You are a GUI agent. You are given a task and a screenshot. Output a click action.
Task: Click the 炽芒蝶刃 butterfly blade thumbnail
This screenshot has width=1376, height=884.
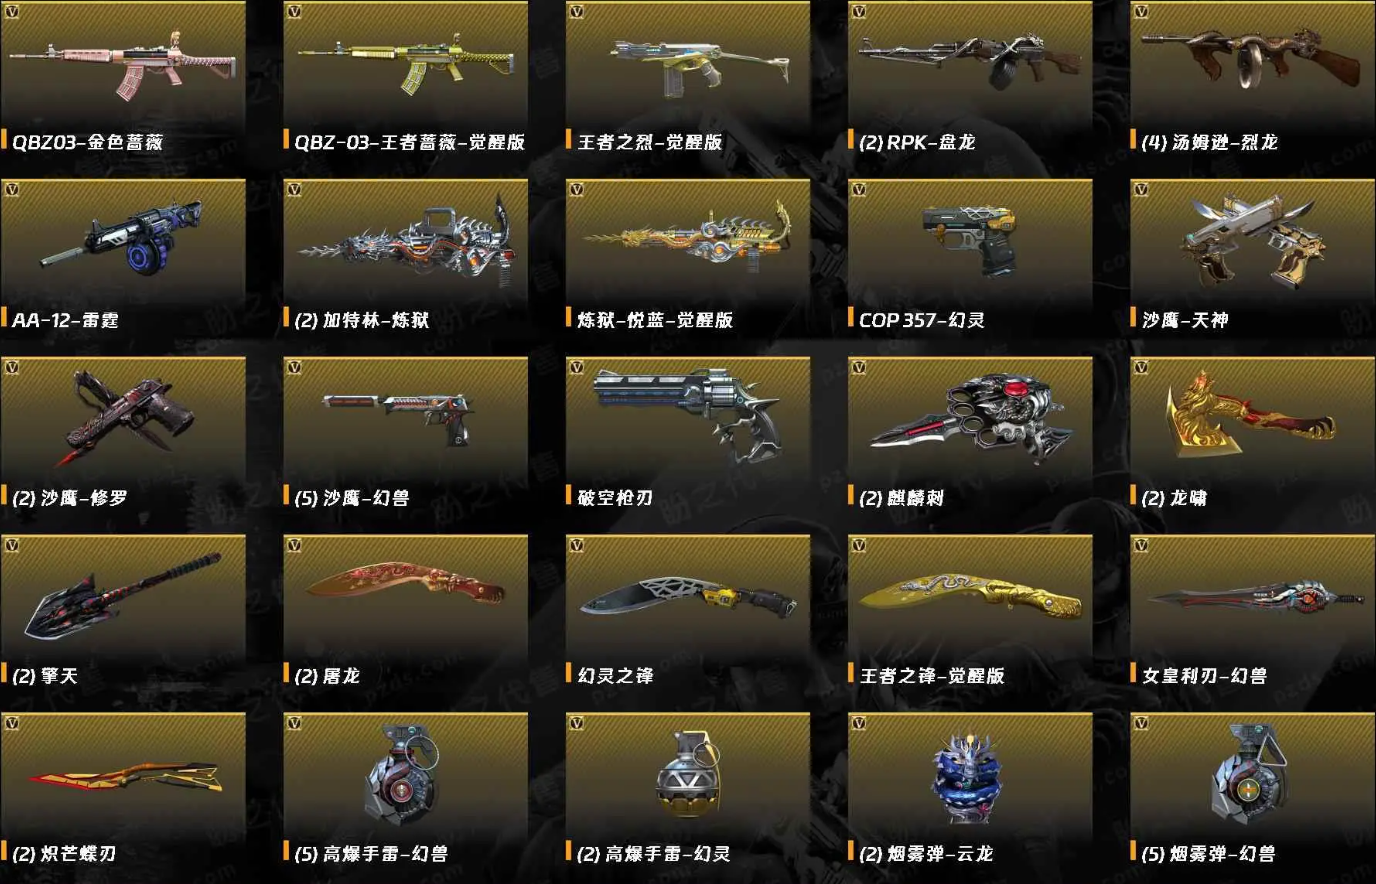(x=124, y=776)
